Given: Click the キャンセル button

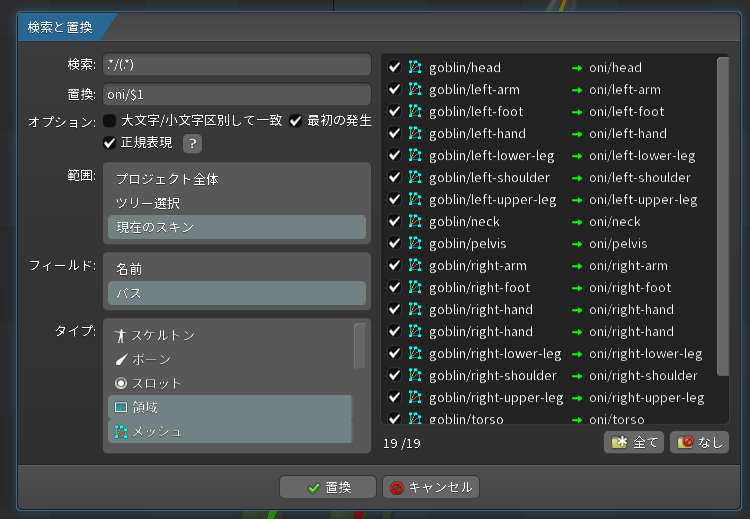Looking at the screenshot, I should (x=431, y=487).
